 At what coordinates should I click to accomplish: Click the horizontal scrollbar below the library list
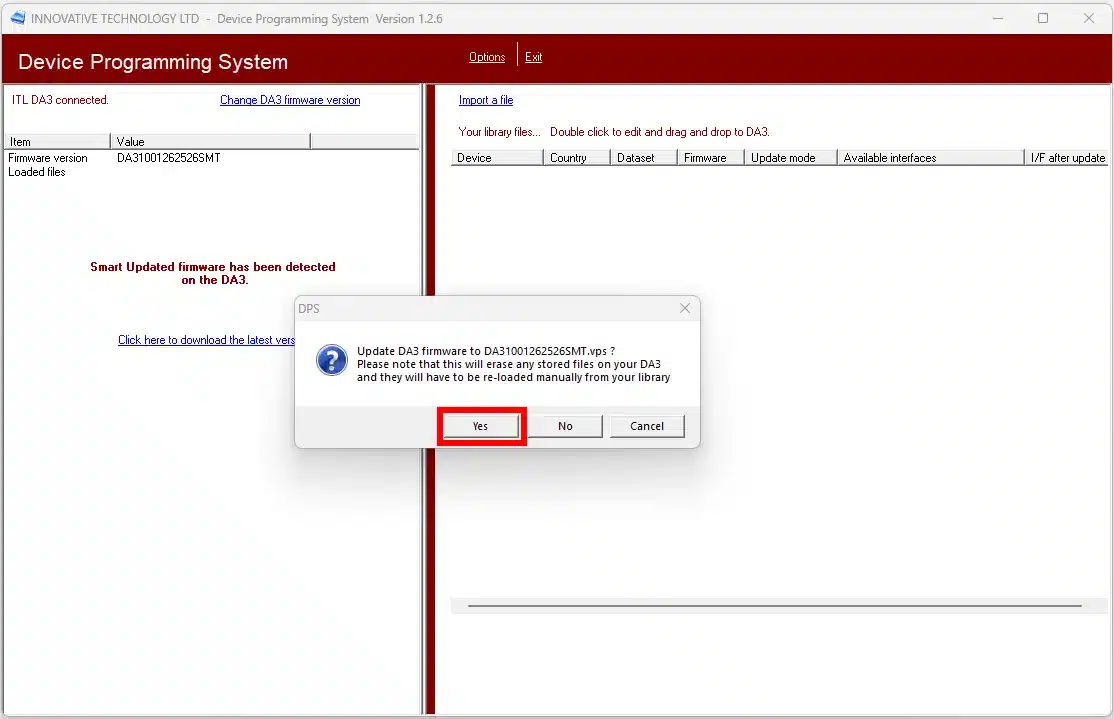[x=774, y=606]
